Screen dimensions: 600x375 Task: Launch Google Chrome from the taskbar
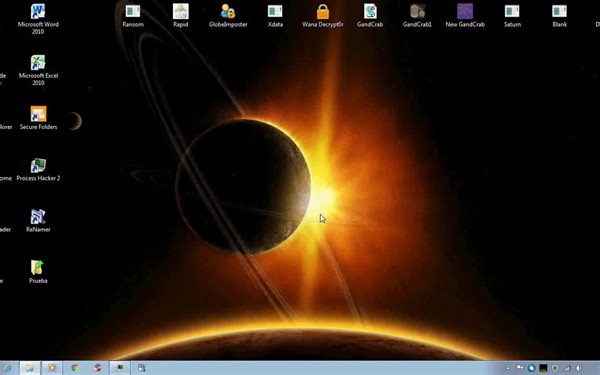coord(75,368)
